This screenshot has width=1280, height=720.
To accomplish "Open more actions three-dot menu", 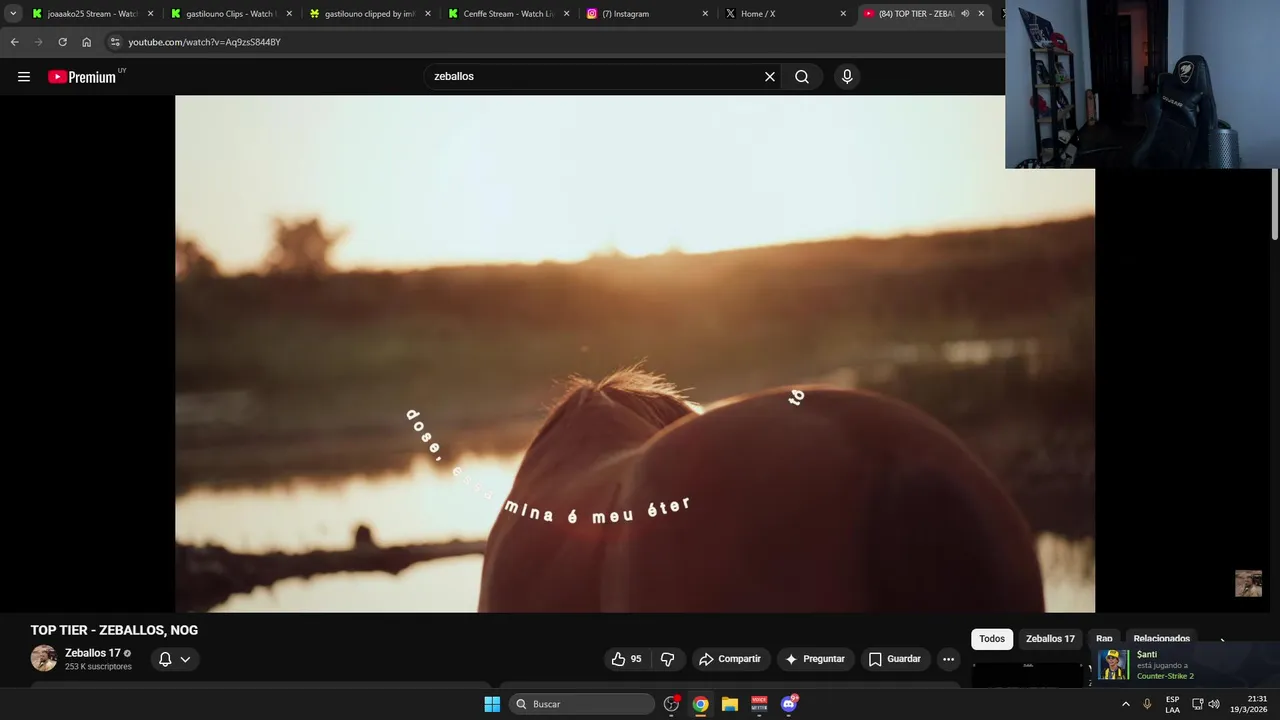I will coord(948,659).
